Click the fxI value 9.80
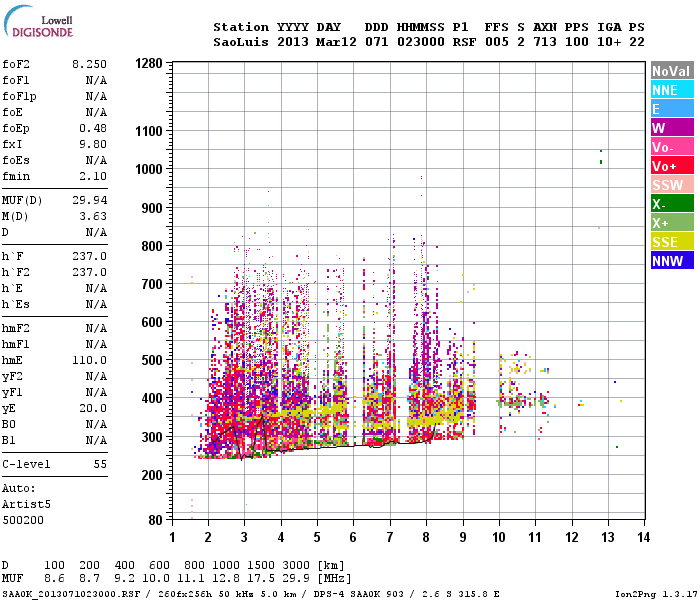The image size is (700, 600). (93, 144)
